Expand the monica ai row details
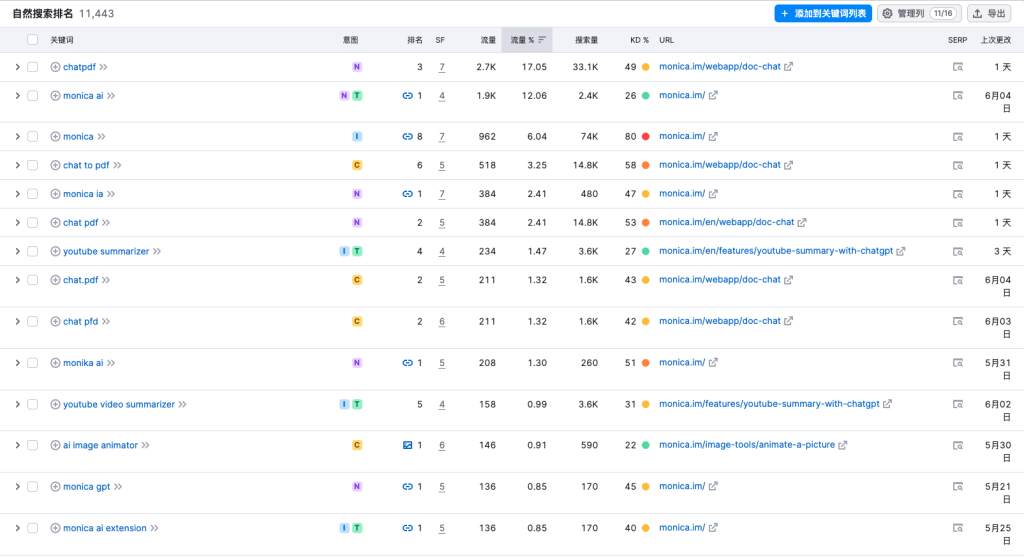This screenshot has width=1024, height=558. coord(18,95)
